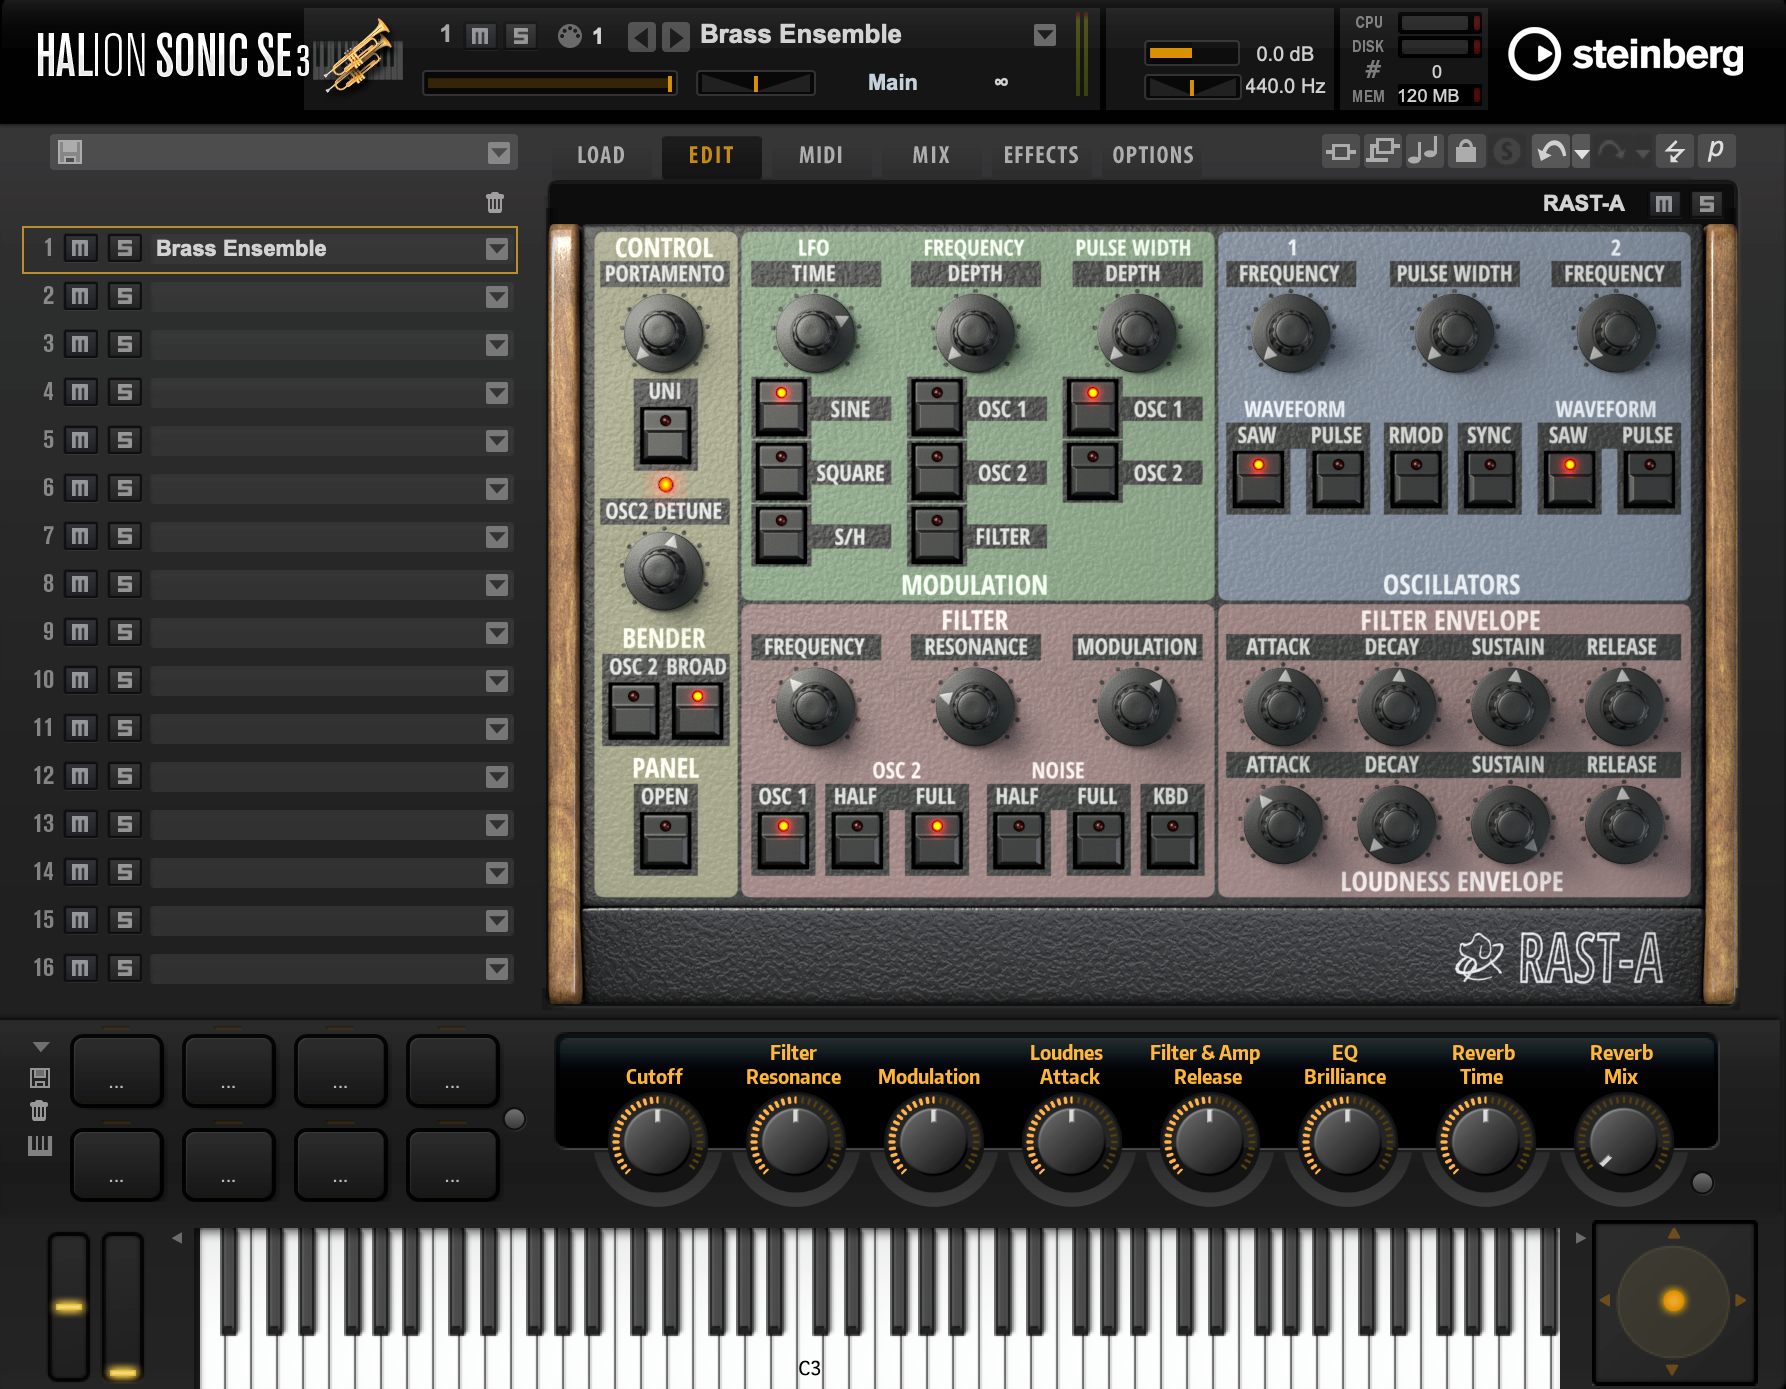Open the program dropdown in top header

tap(1045, 36)
